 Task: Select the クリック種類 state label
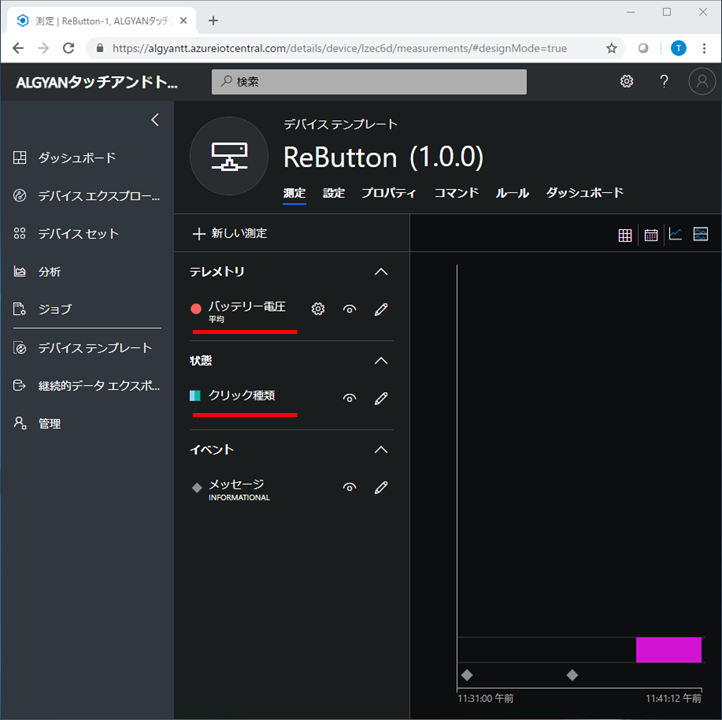(242, 395)
